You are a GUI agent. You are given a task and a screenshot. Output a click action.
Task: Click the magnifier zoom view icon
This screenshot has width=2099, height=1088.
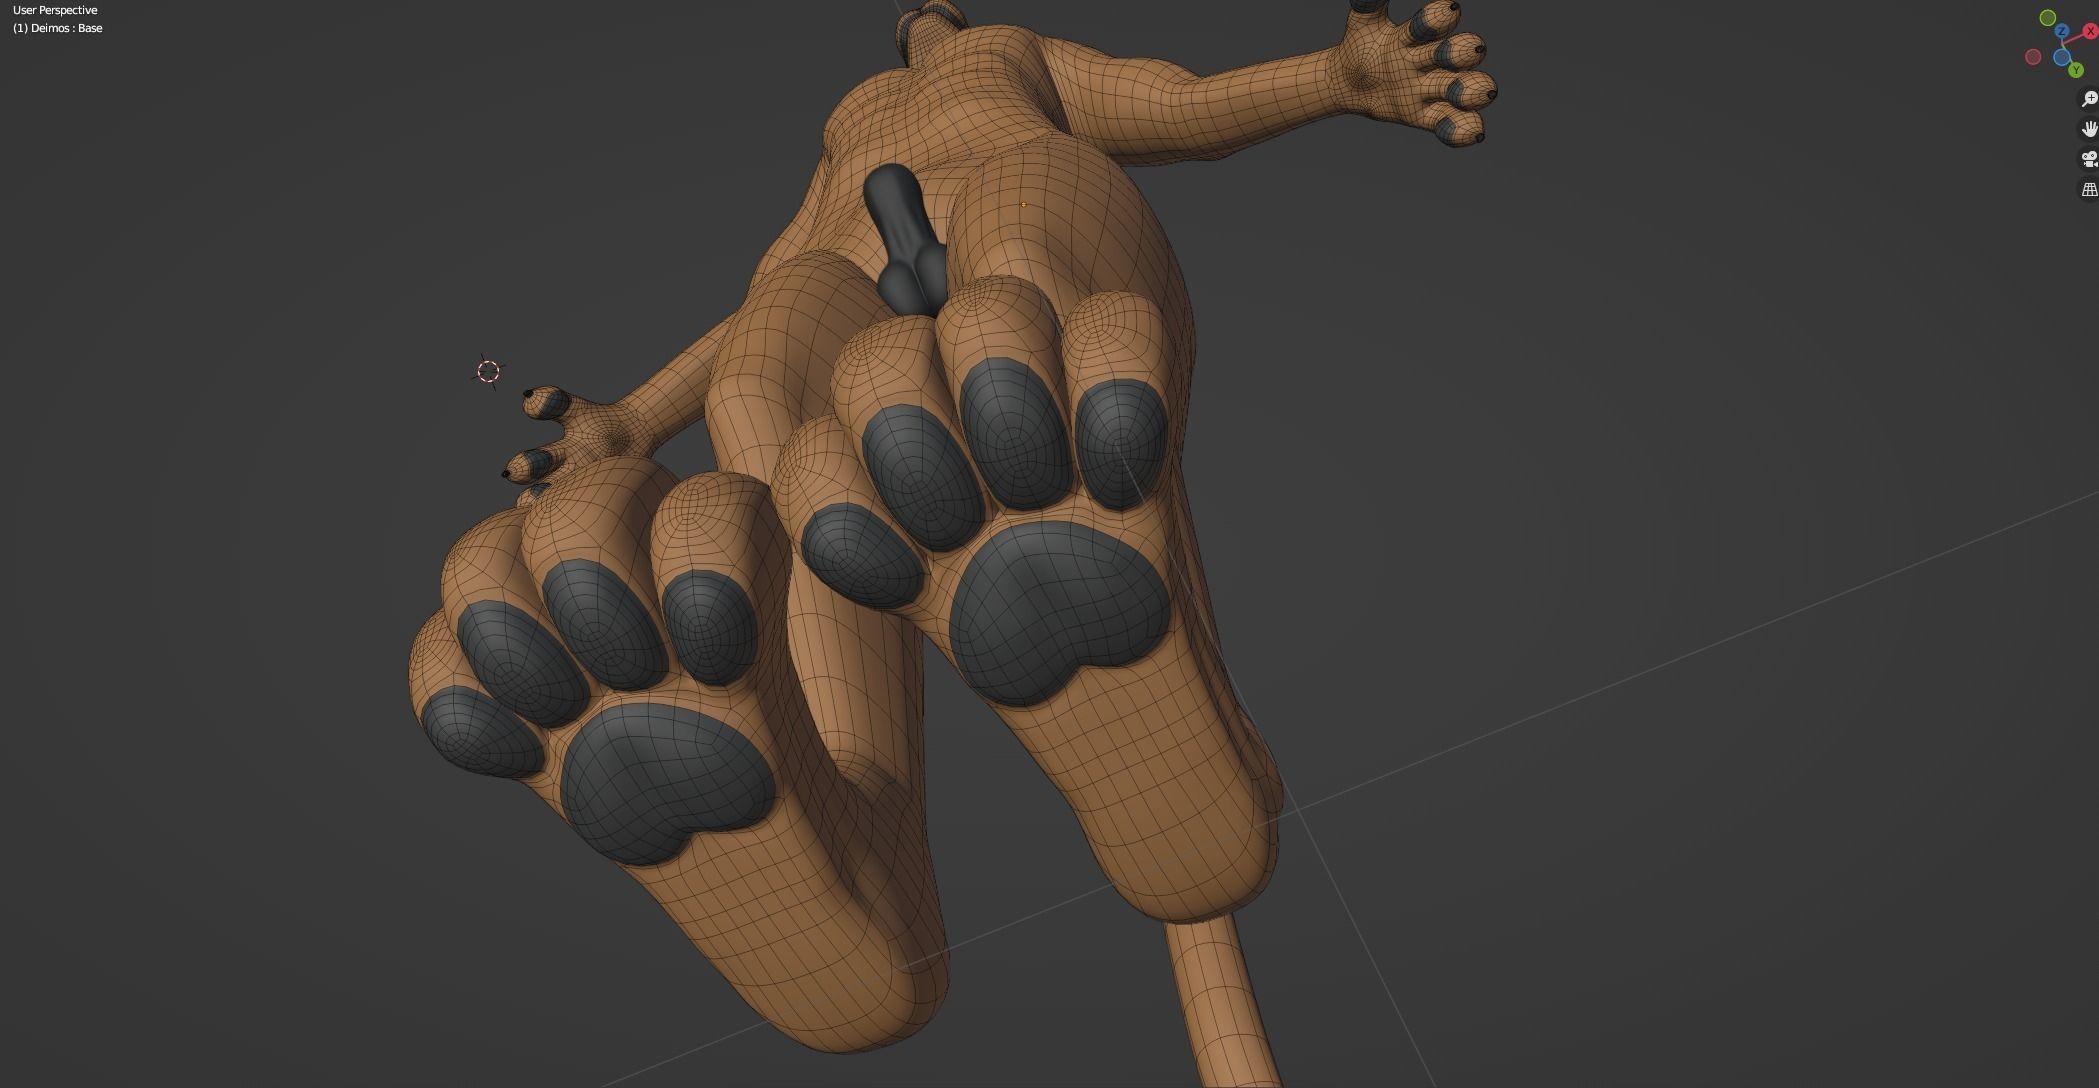point(2090,99)
